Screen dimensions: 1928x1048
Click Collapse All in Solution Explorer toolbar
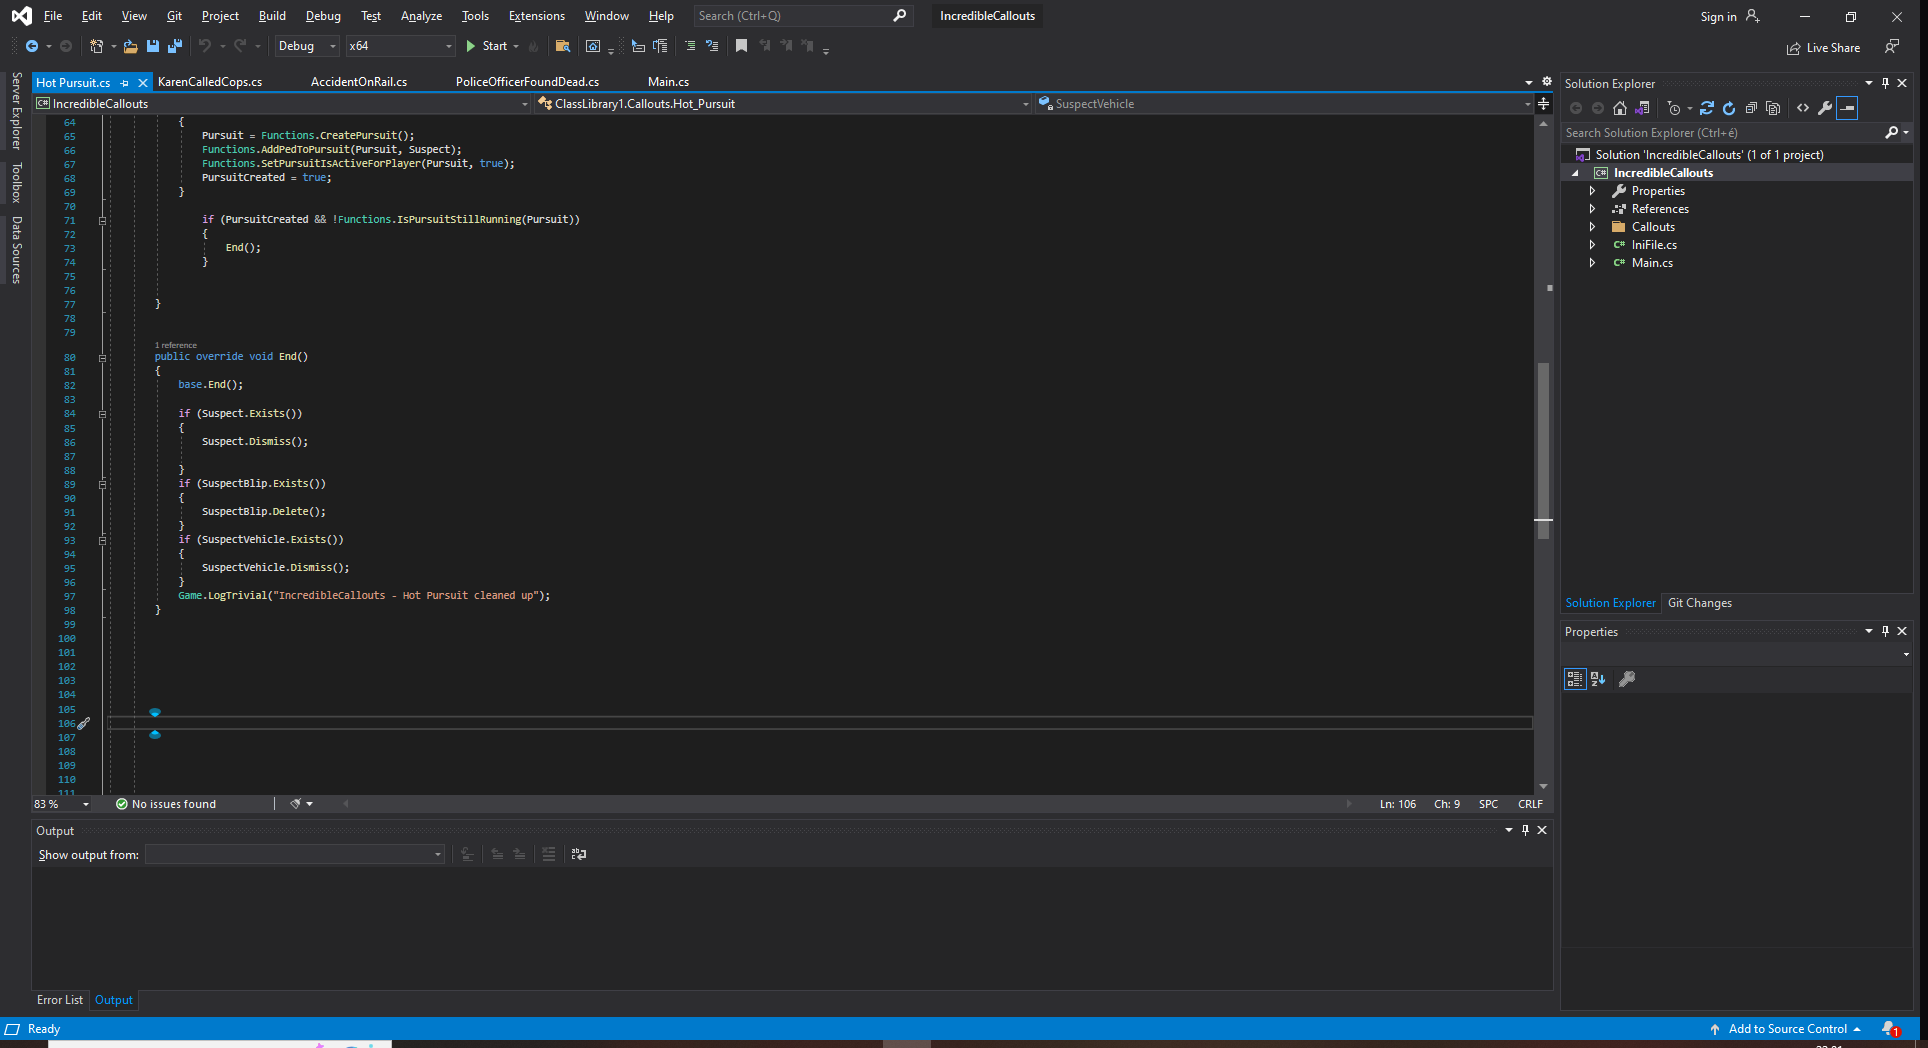click(1751, 108)
